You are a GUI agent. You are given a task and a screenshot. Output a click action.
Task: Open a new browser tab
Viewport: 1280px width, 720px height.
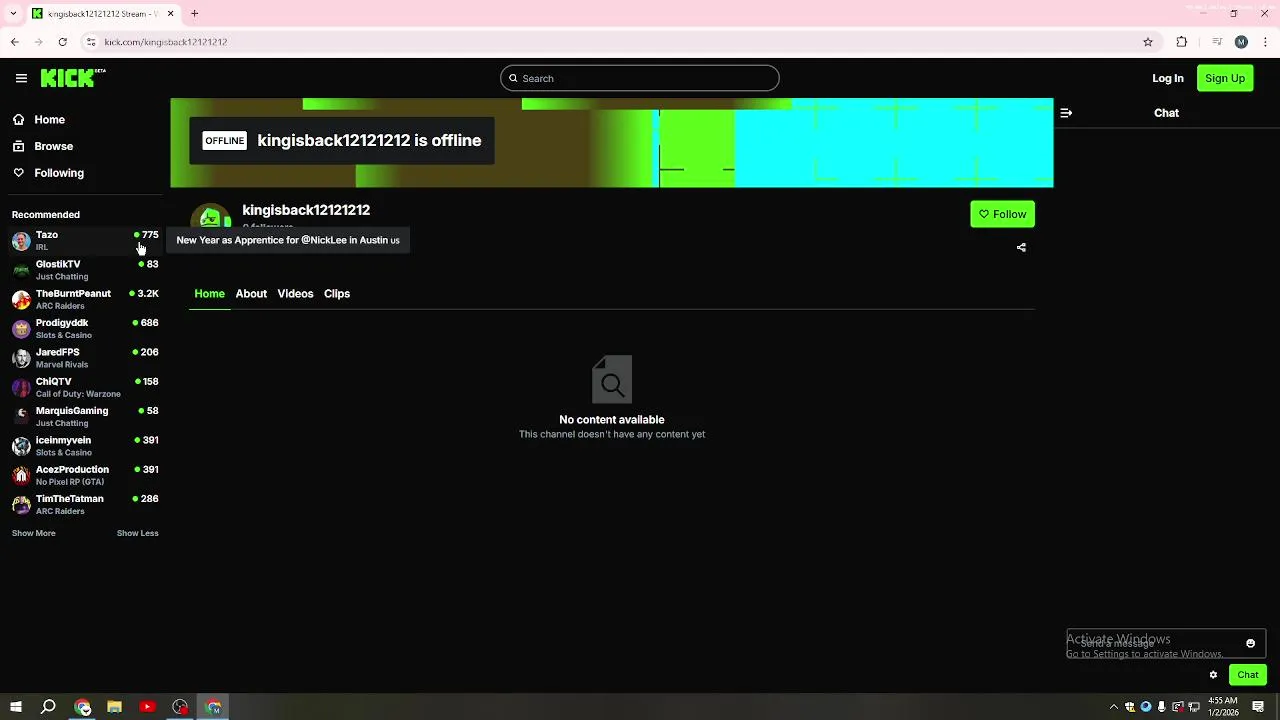(x=194, y=14)
